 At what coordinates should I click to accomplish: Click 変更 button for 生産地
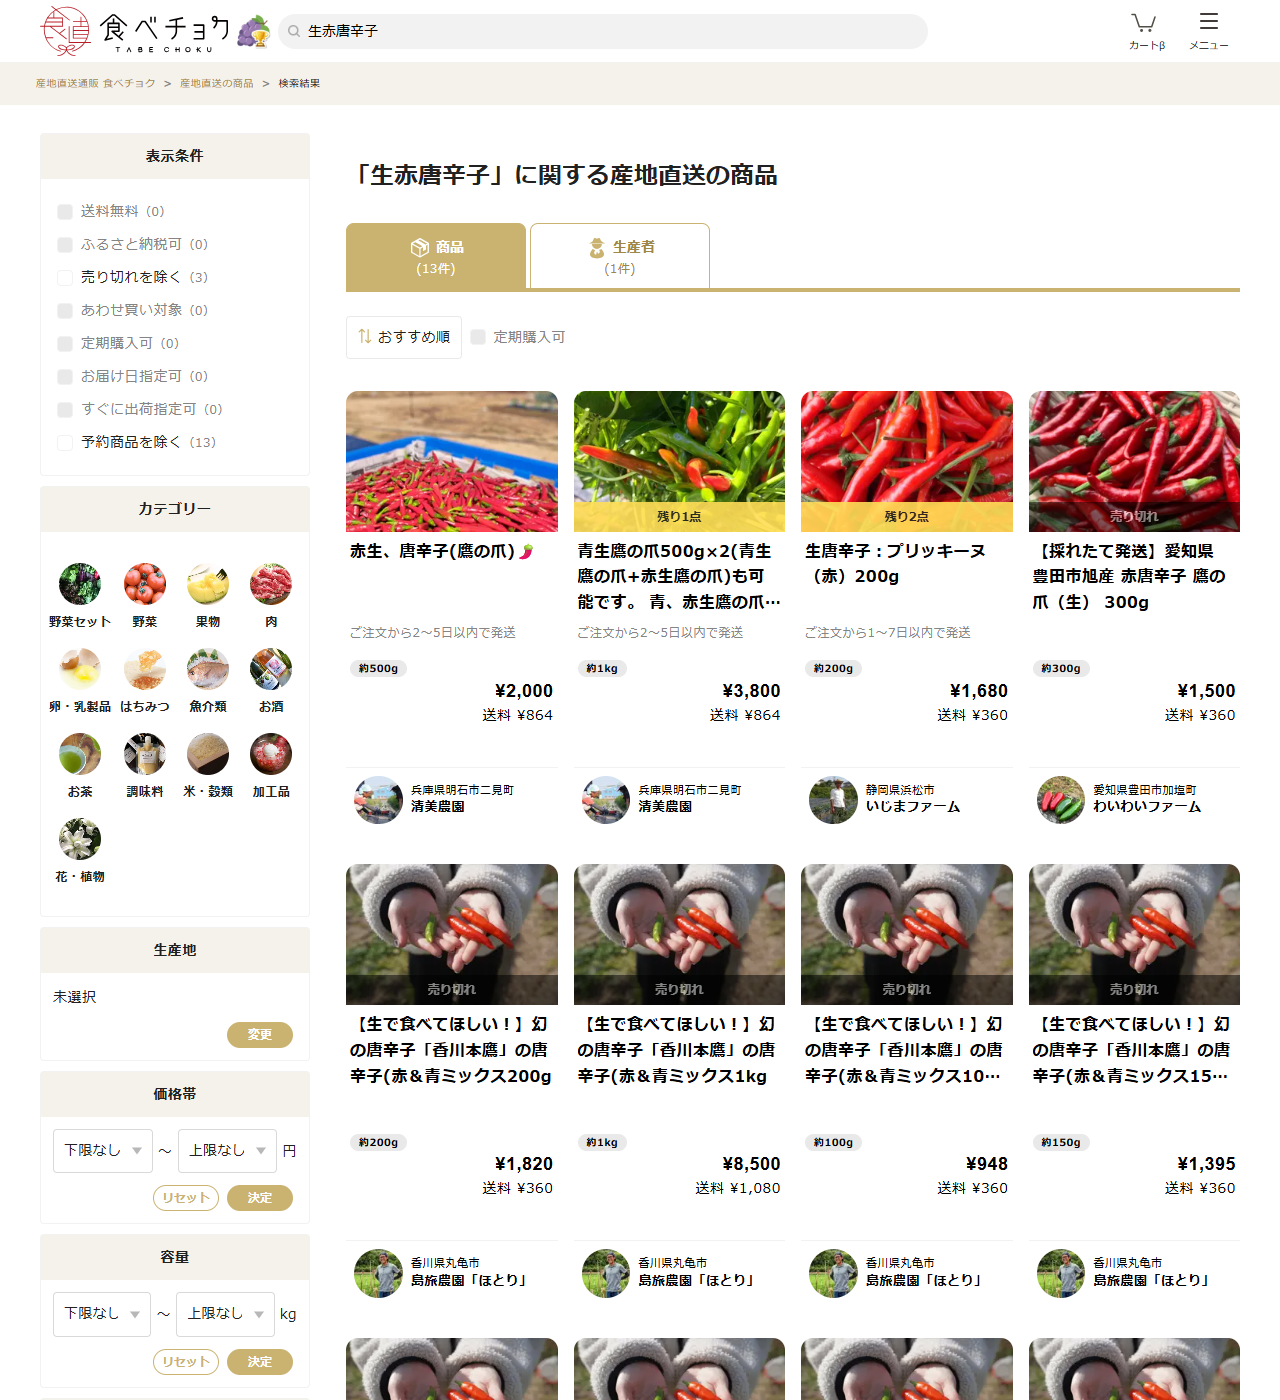point(260,1035)
